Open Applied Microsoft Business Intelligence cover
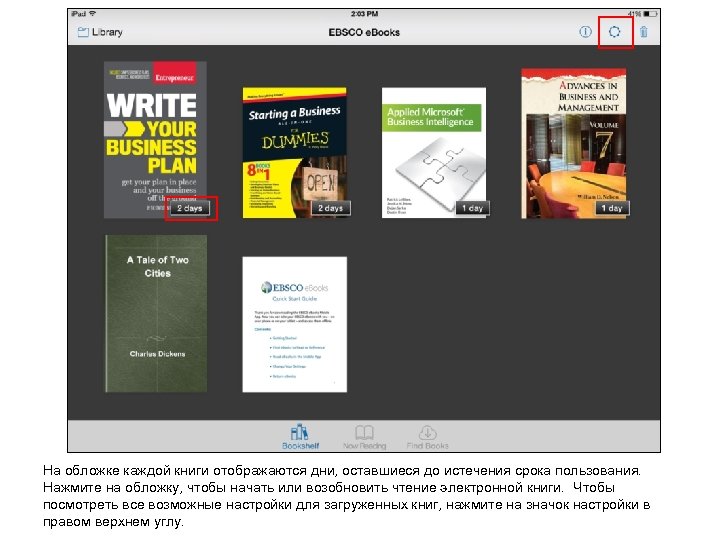This screenshot has width=720, height=540. pyautogui.click(x=434, y=152)
